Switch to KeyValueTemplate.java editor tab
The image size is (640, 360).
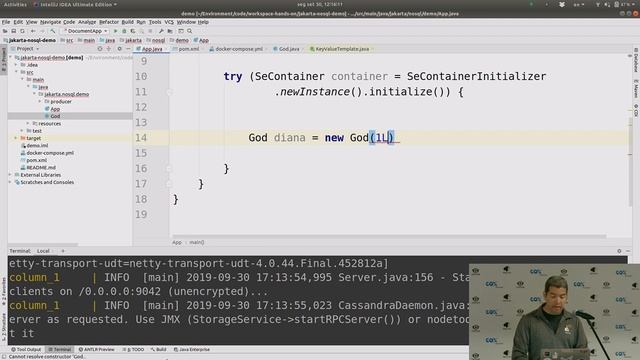click(x=341, y=49)
